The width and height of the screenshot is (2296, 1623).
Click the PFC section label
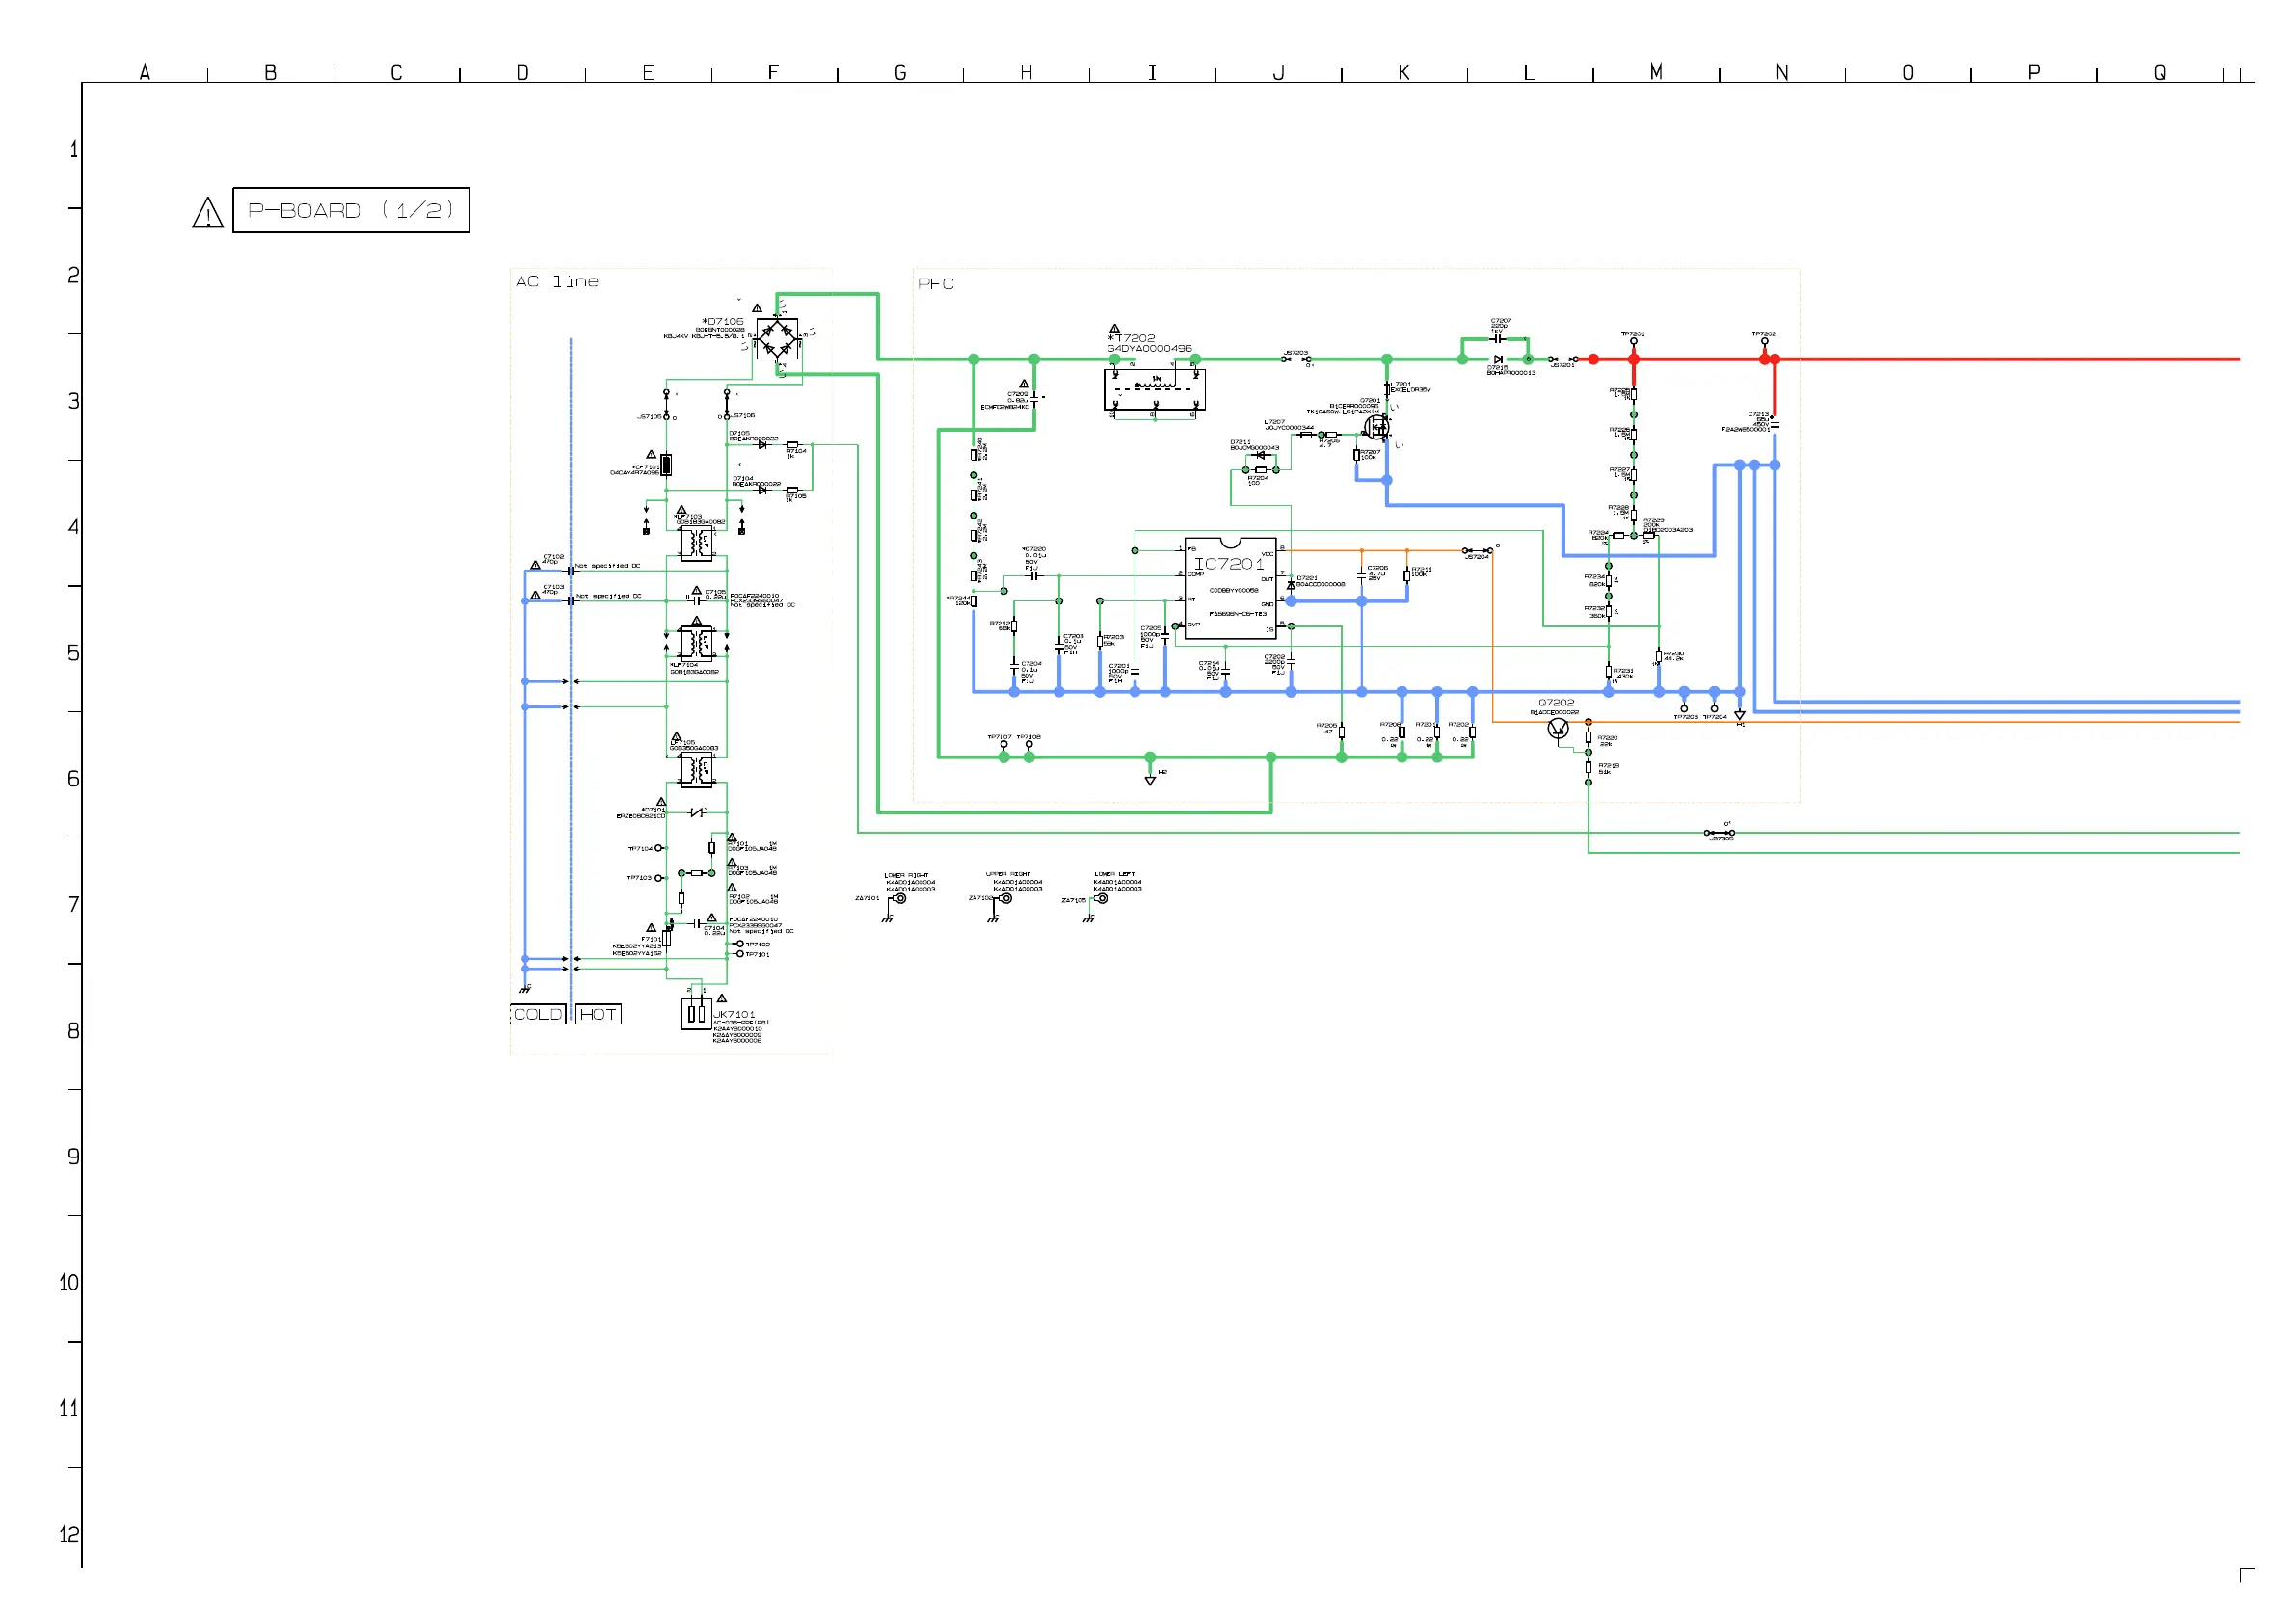click(936, 284)
